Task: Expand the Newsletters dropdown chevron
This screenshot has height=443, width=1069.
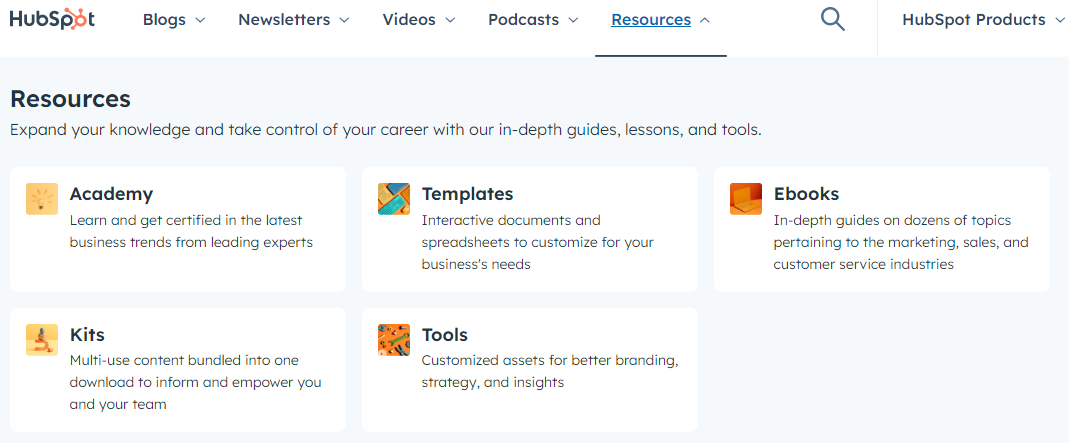Action: click(344, 20)
